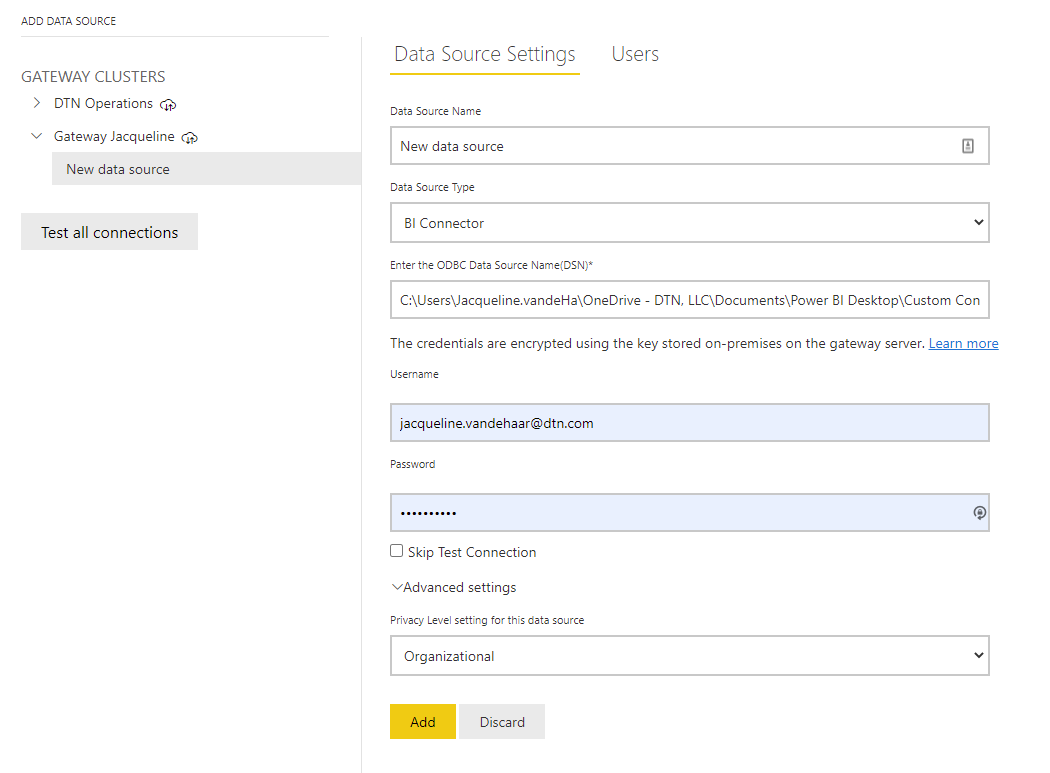Click the ADD DATA SOURCE title

click(68, 21)
